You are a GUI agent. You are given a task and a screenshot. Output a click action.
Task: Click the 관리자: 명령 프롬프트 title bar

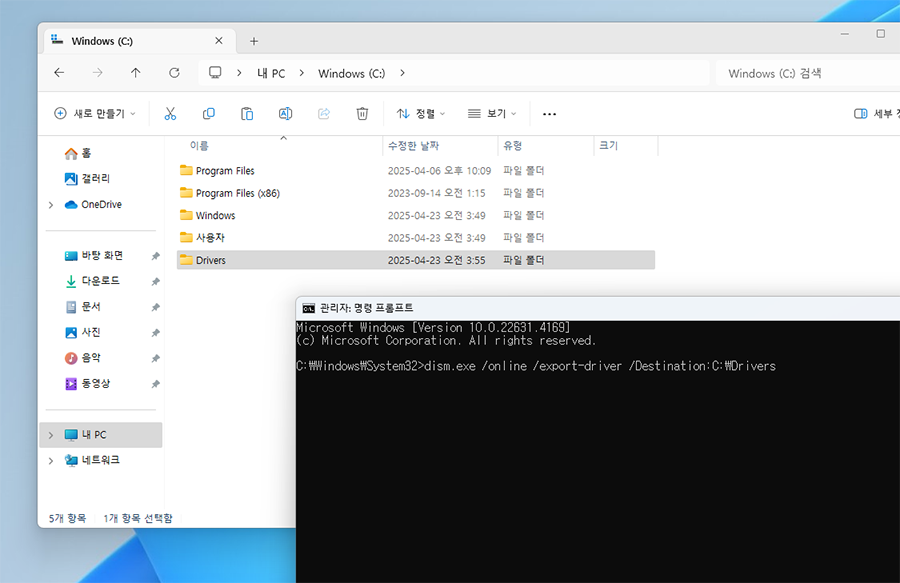[598, 309]
